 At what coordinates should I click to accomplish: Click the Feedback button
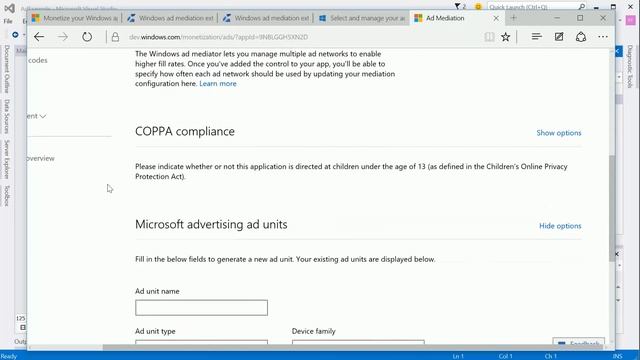(x=578, y=342)
